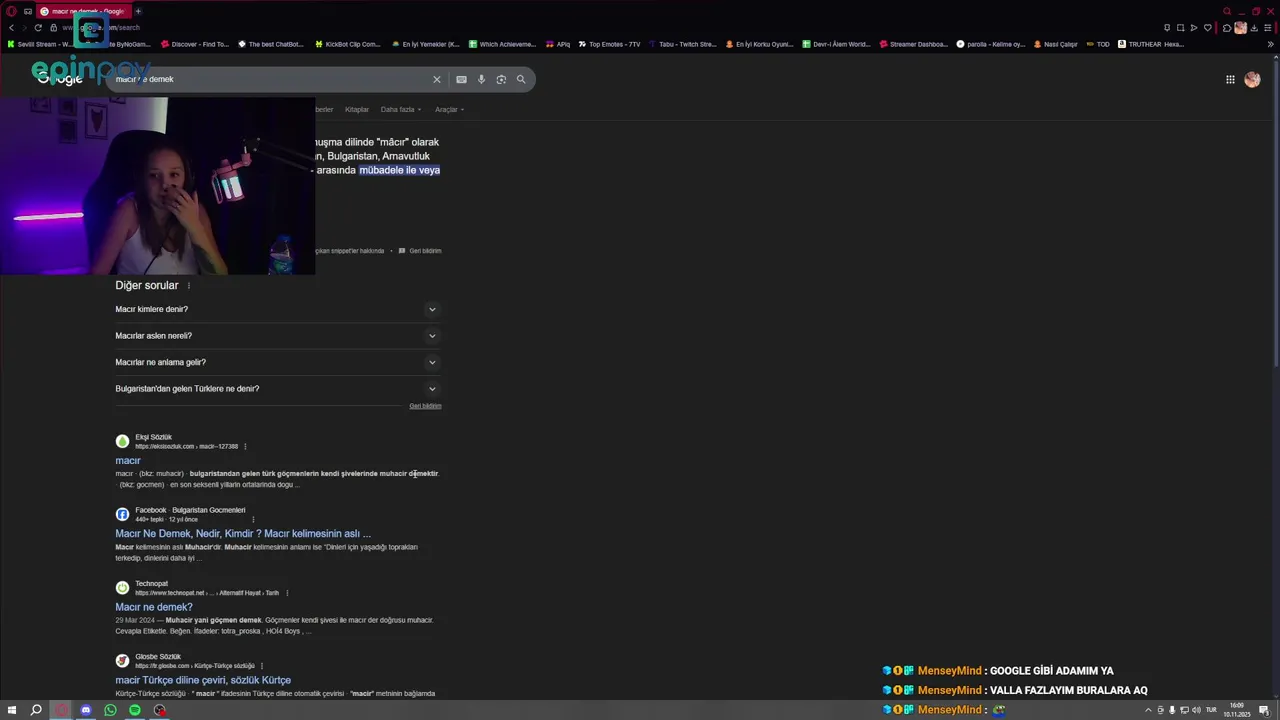The width and height of the screenshot is (1280, 720).
Task: Open 'TOD' bookmark
Action: click(1098, 44)
